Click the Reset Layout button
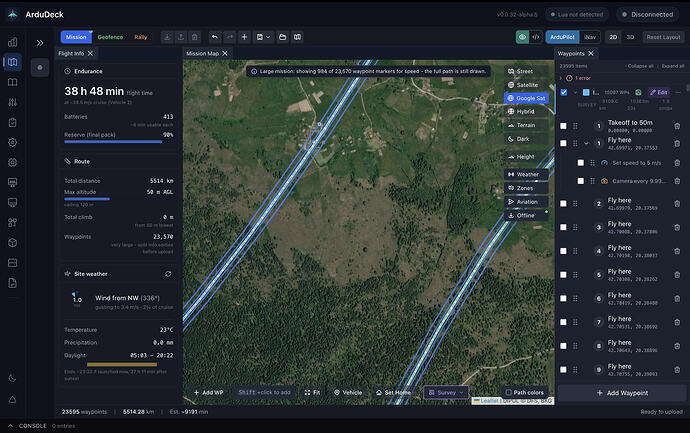 [x=663, y=37]
